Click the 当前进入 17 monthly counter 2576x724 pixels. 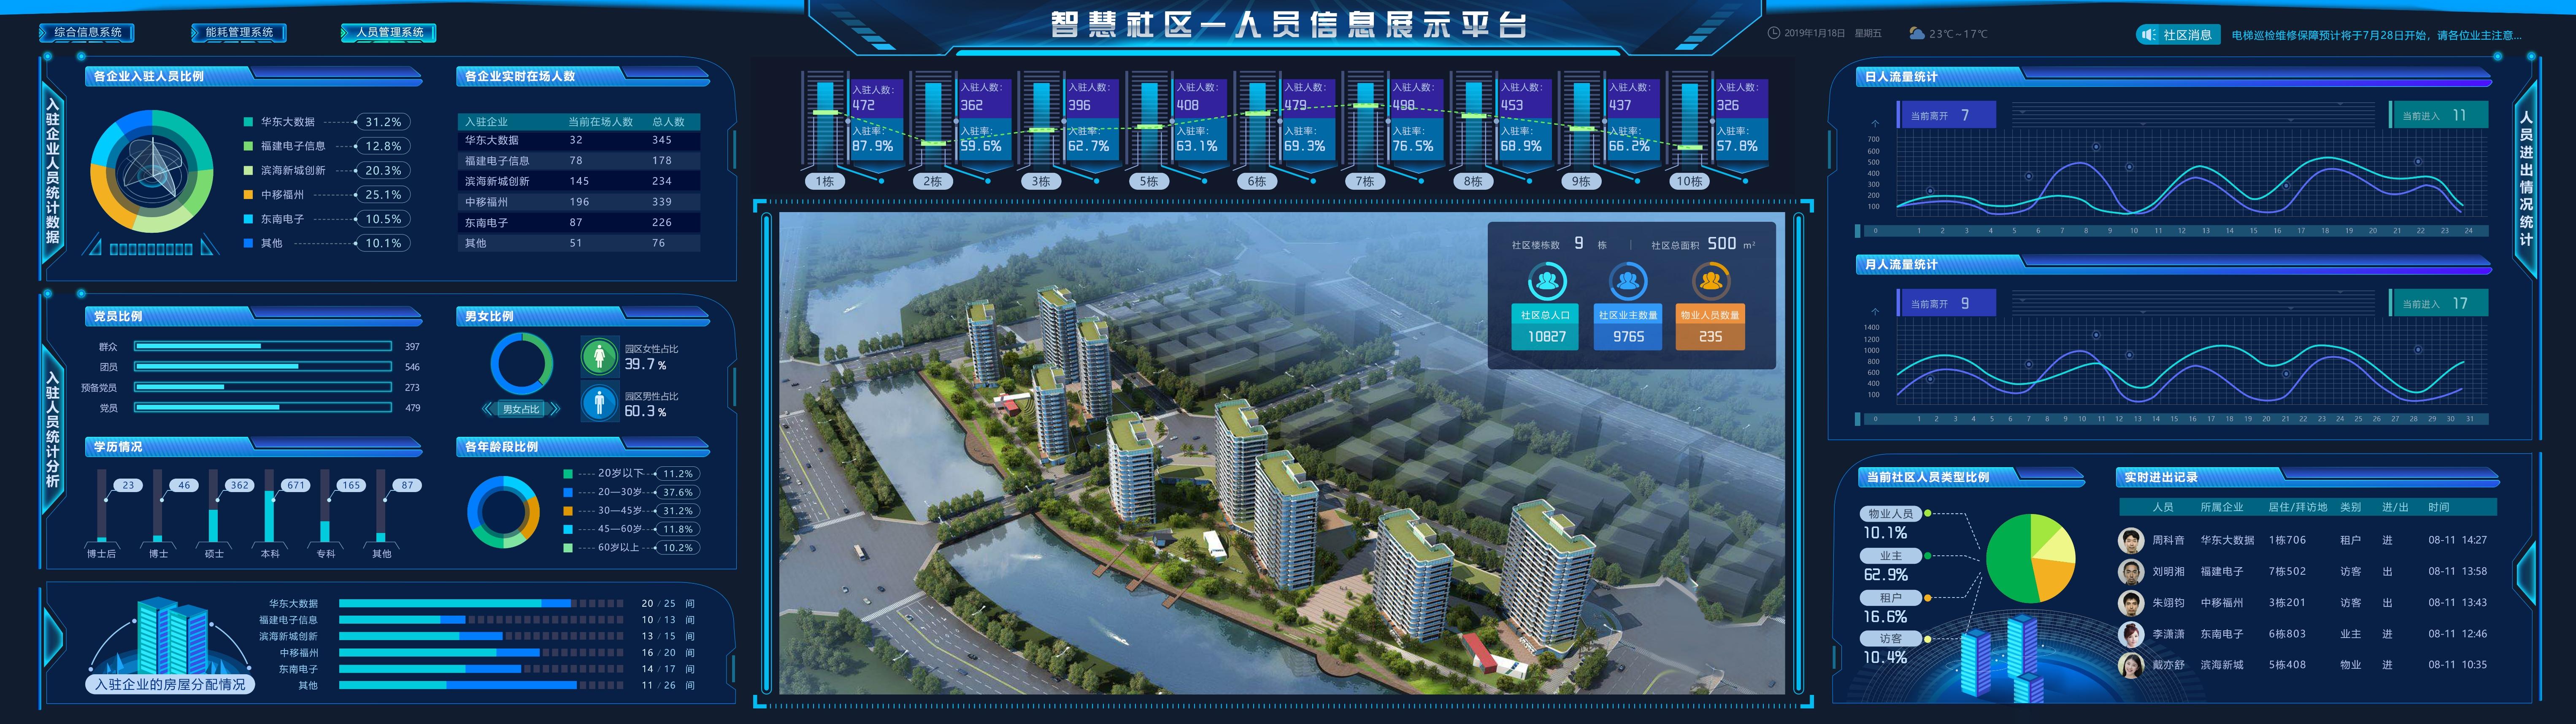point(2438,303)
